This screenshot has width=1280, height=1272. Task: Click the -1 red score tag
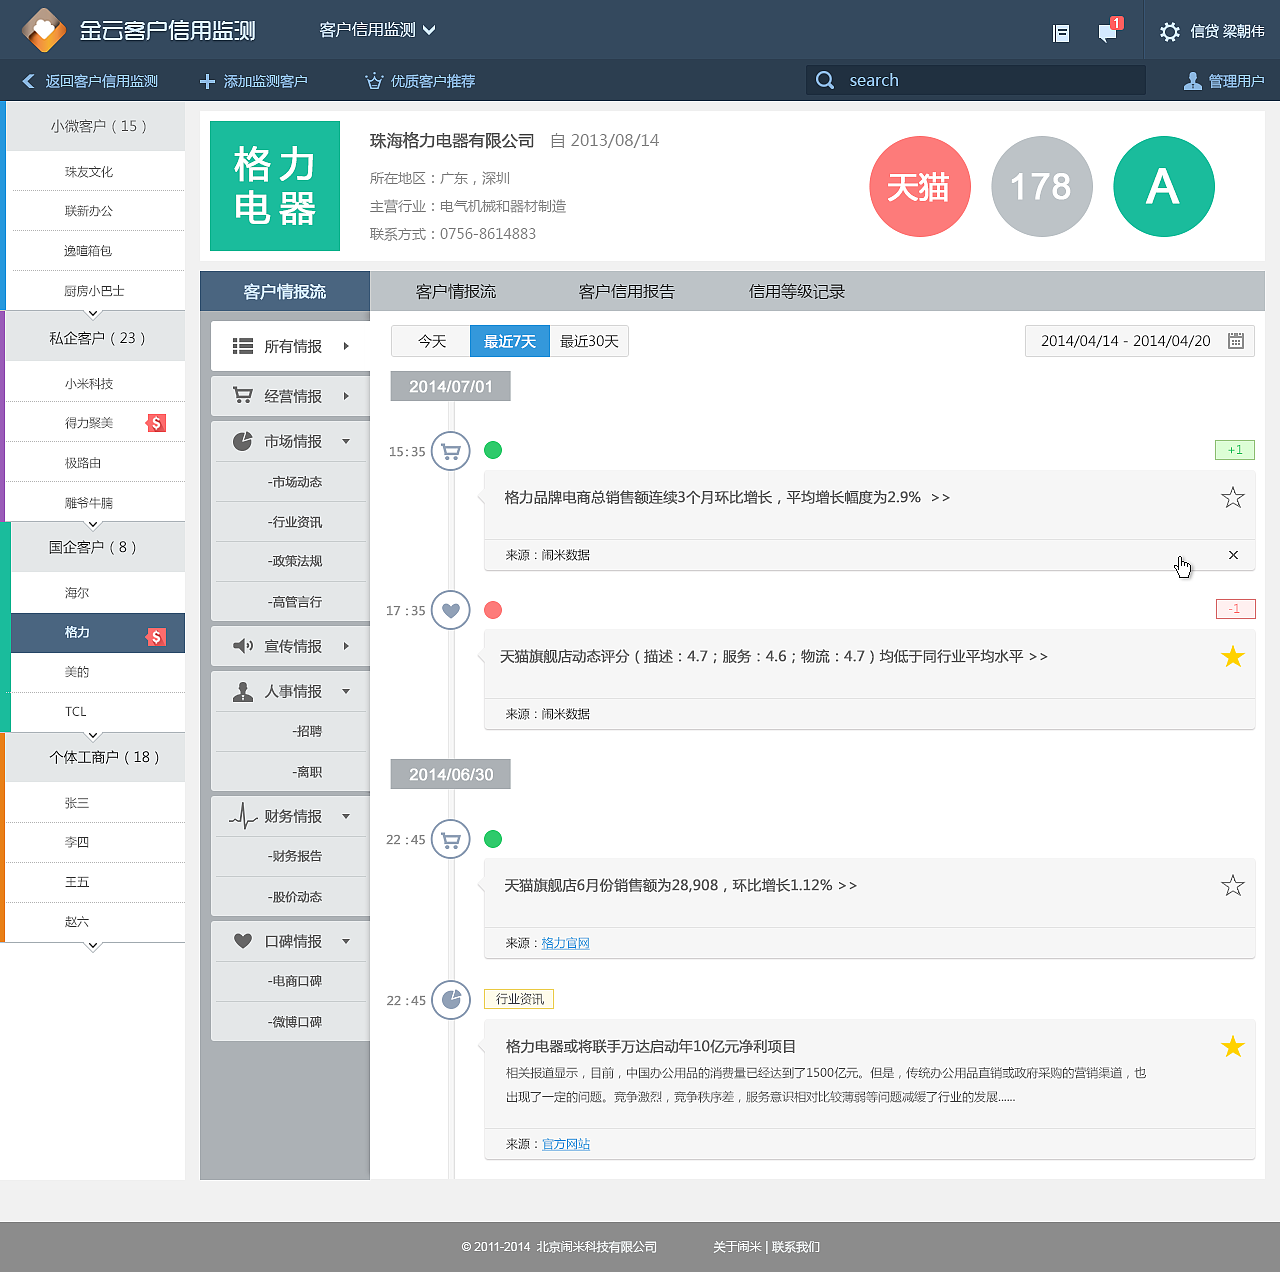click(x=1235, y=609)
